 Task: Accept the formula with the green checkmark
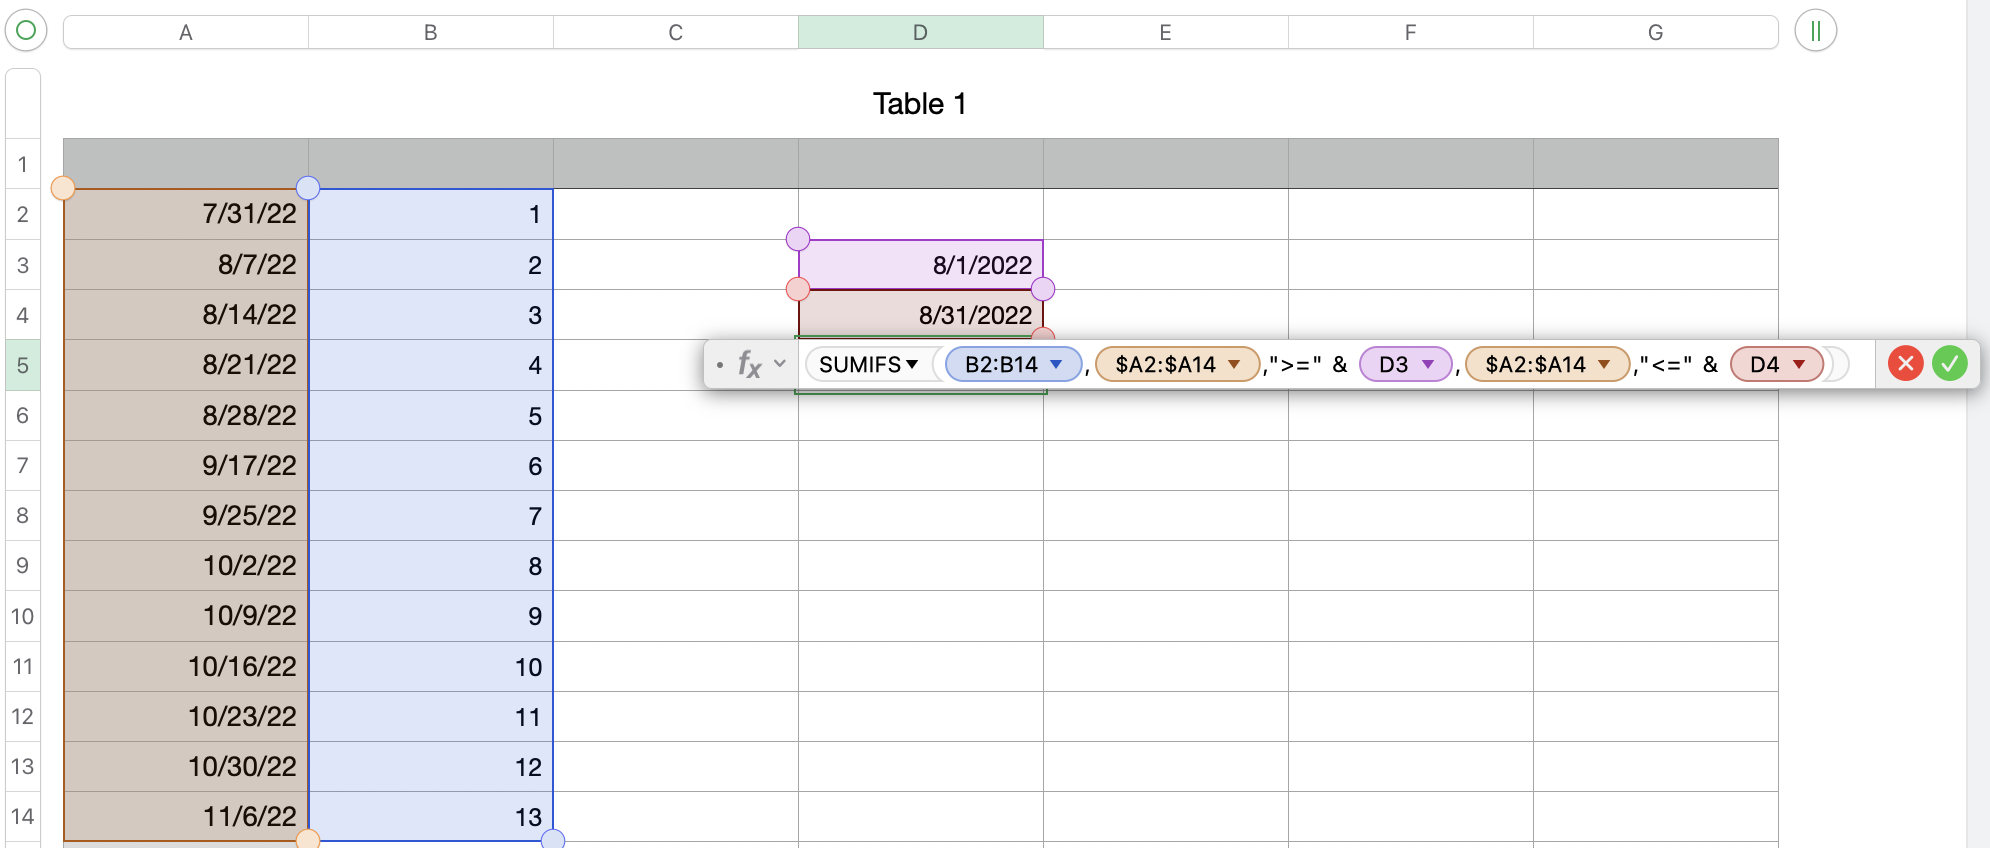[1949, 364]
